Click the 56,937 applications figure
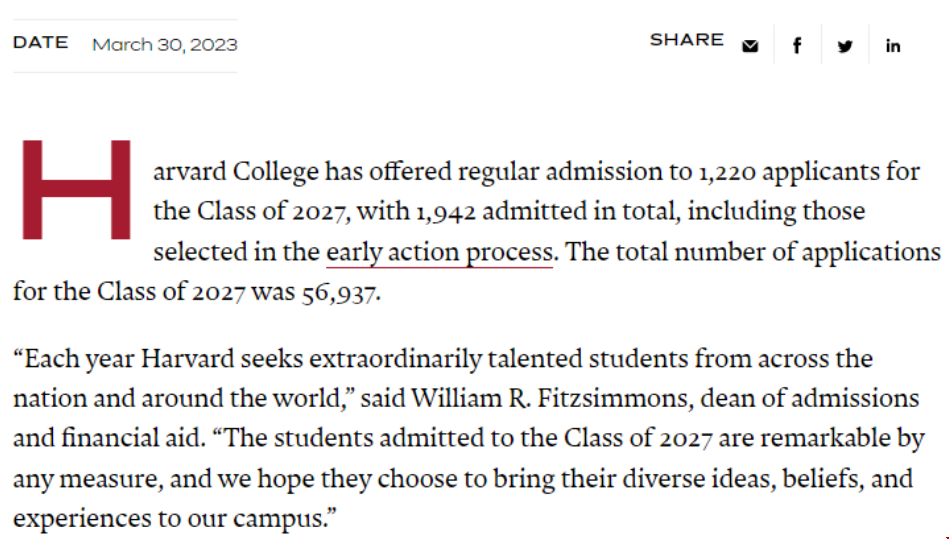Viewport: 949px width, 539px height. tap(341, 292)
